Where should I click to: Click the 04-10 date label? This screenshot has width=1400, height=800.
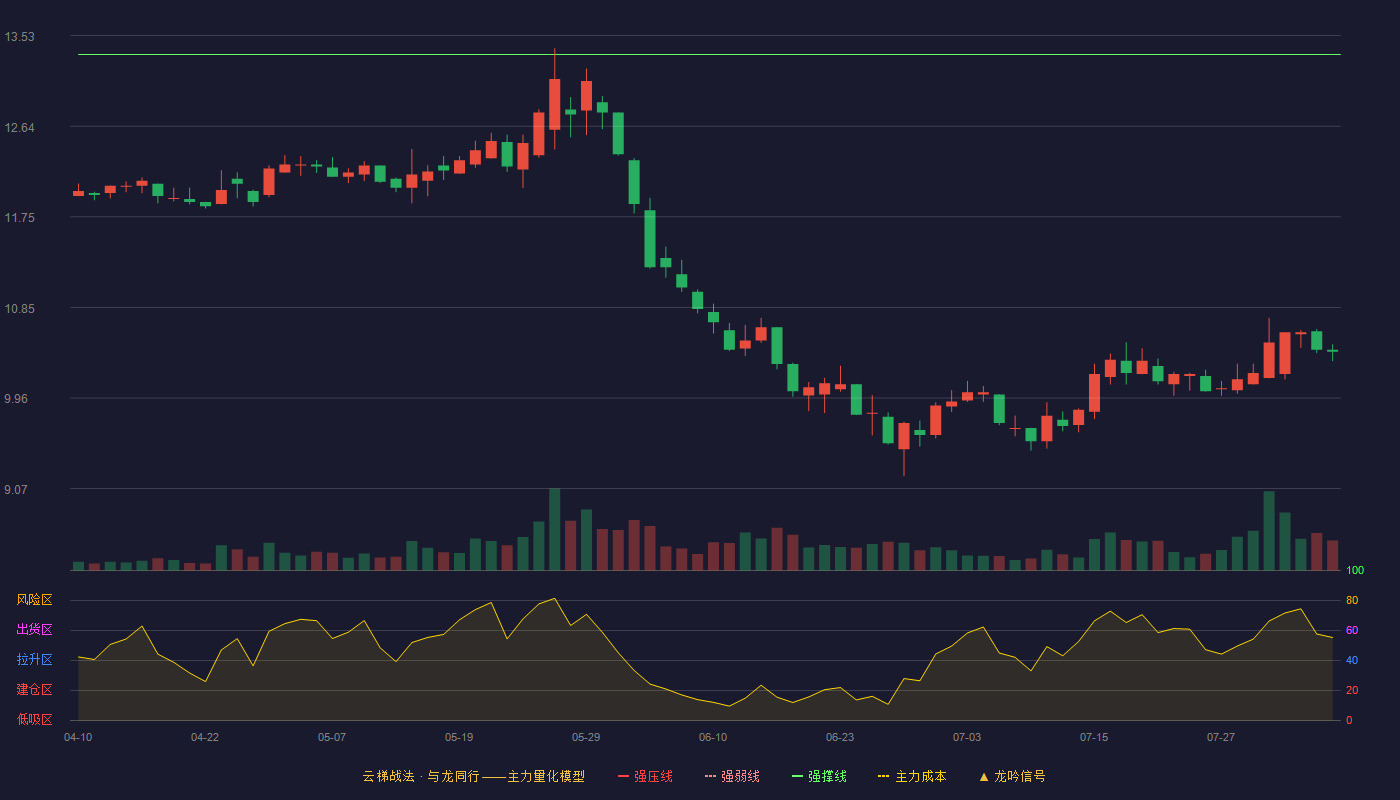tap(78, 737)
